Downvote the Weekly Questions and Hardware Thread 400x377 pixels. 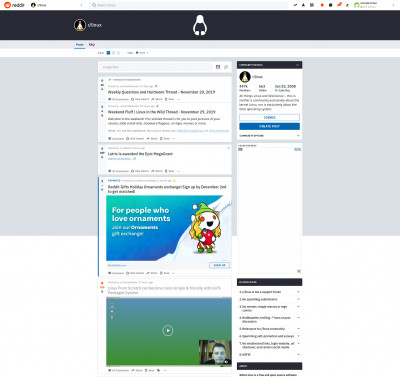102,89
